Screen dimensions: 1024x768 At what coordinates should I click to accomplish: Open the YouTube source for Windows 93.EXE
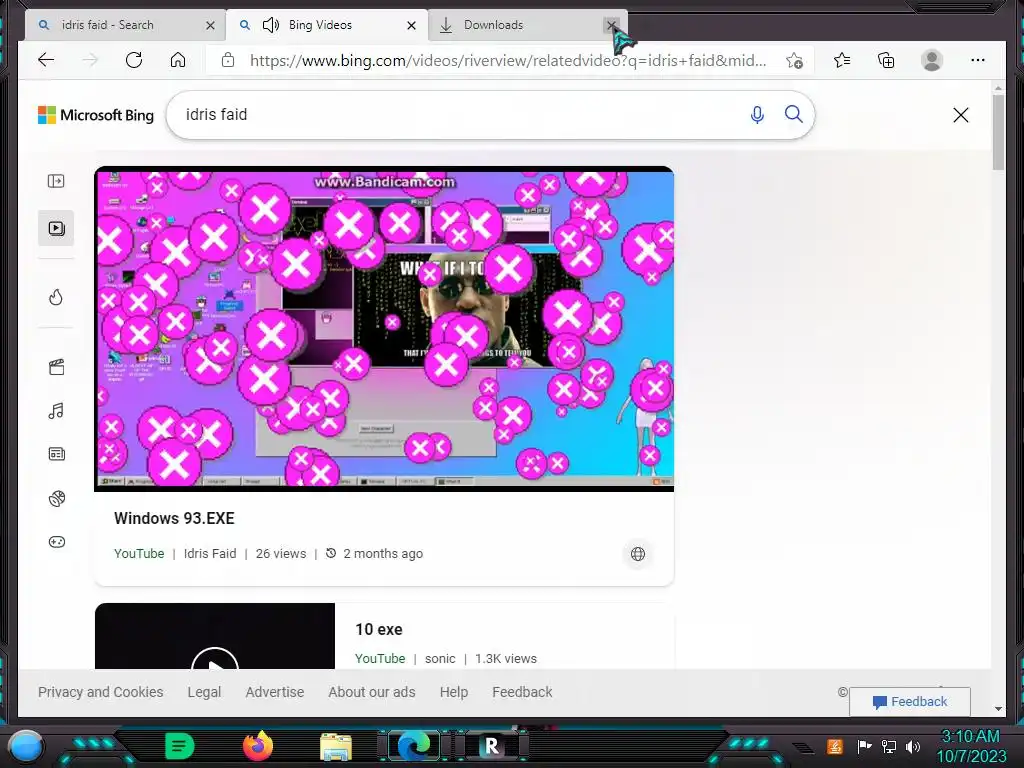(139, 553)
